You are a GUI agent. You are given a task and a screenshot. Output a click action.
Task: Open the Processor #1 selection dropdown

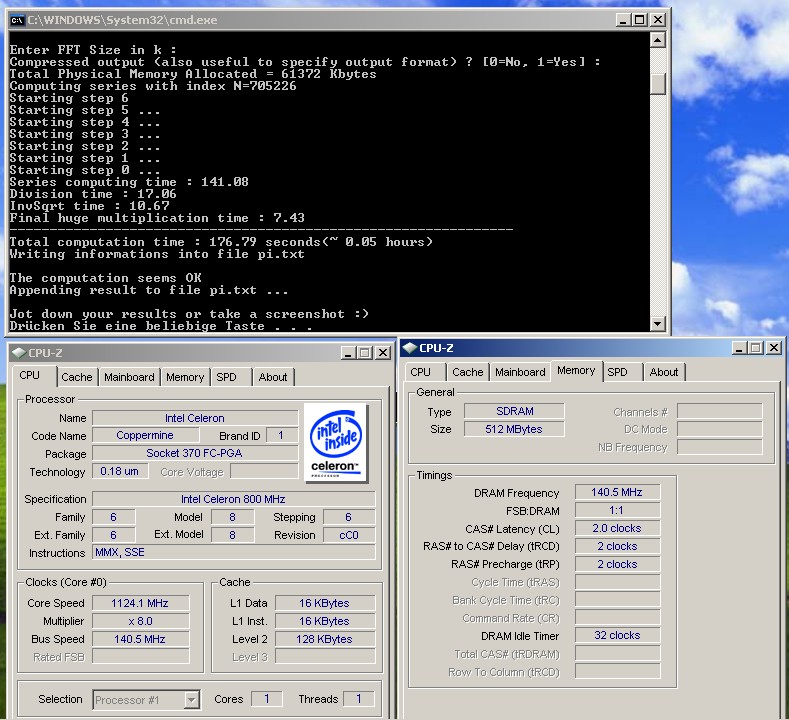coord(191,699)
